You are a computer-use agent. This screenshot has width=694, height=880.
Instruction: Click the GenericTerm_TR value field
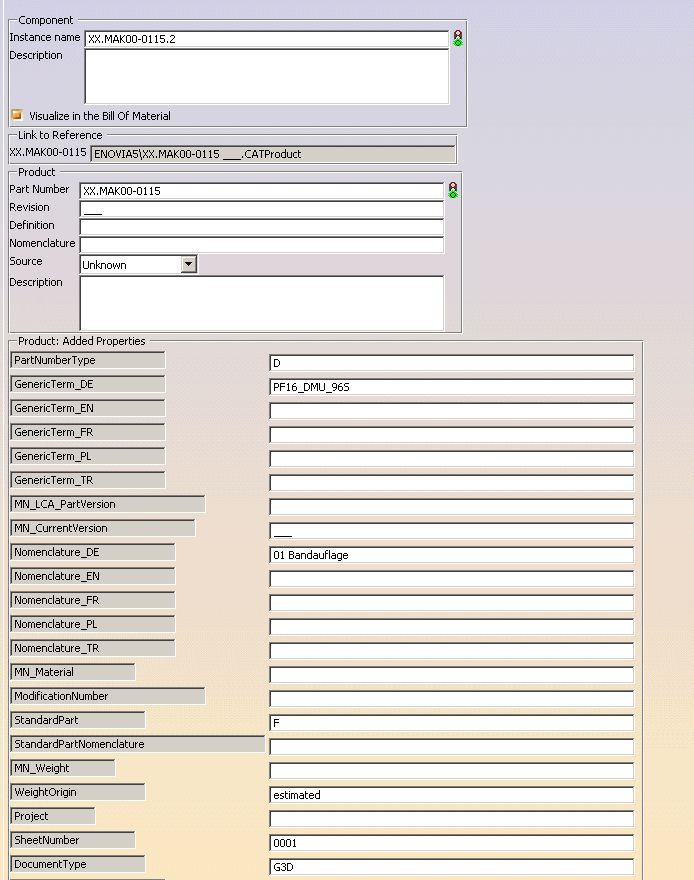[x=452, y=483]
